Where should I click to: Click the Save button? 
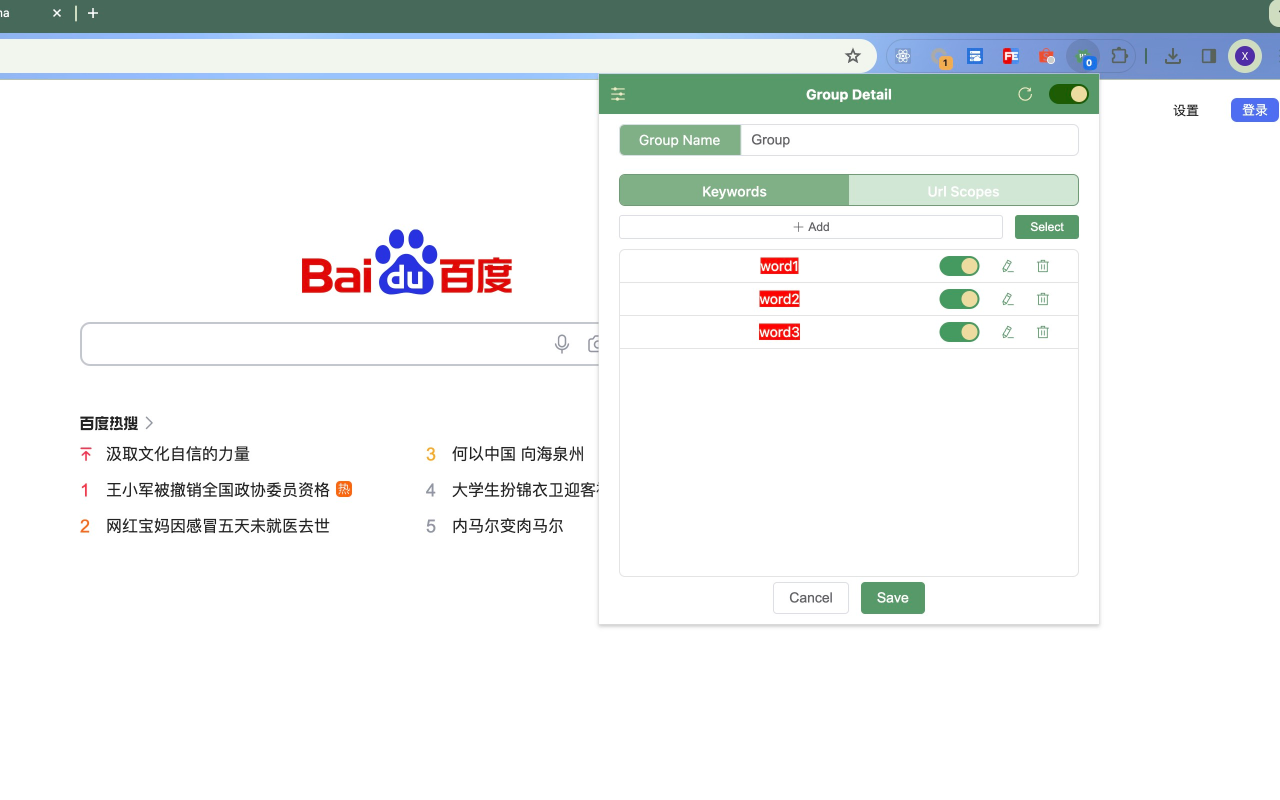click(892, 597)
